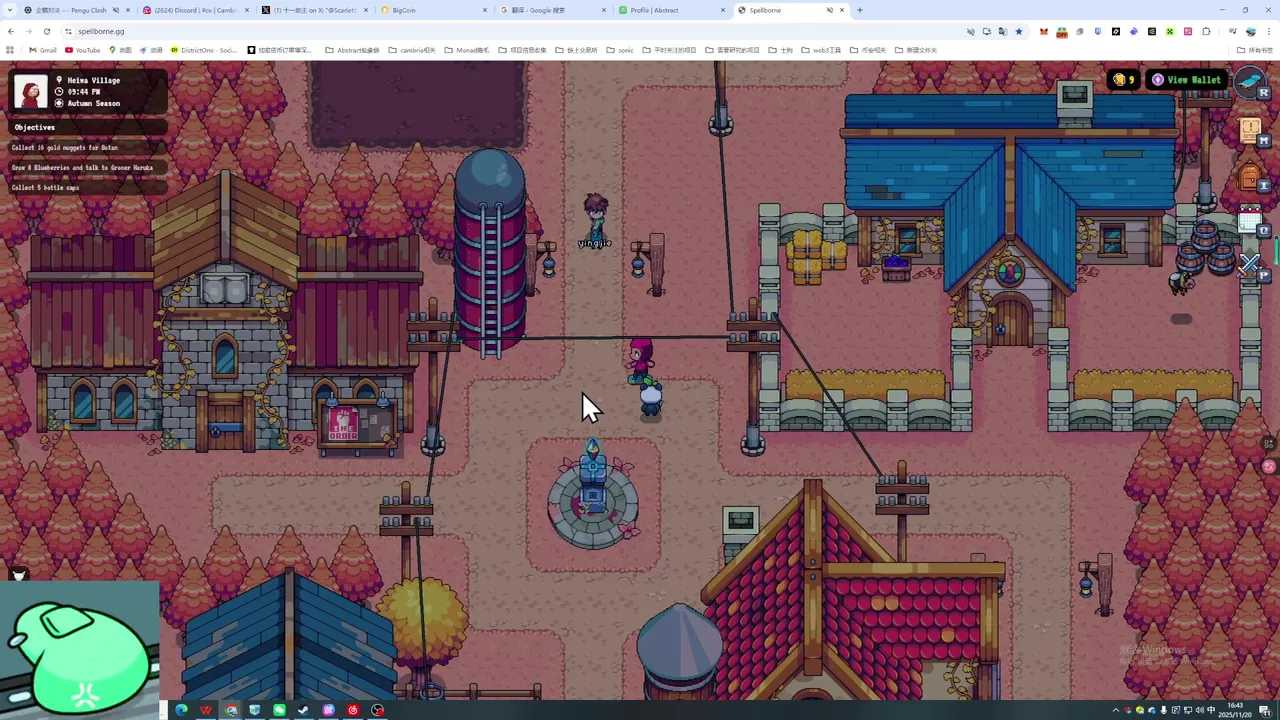
Task: Open the Chrome apps grid icon
Action: click(10, 50)
